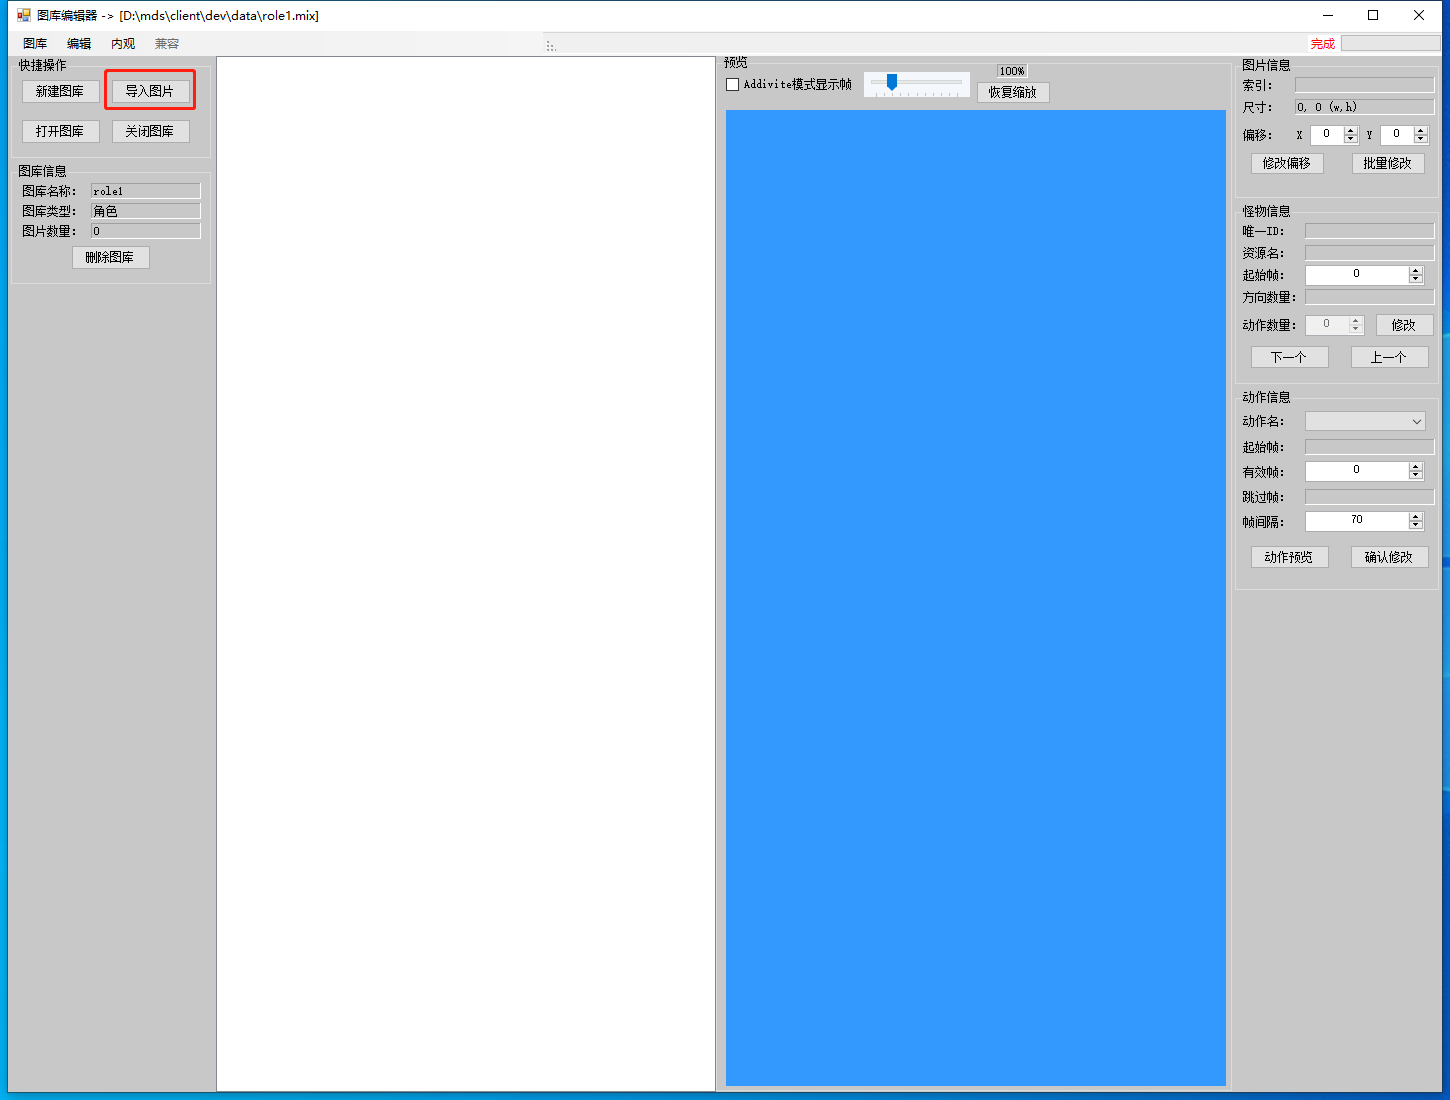Click the 新建图库 button
This screenshot has height=1100, width=1450.
click(x=60, y=91)
